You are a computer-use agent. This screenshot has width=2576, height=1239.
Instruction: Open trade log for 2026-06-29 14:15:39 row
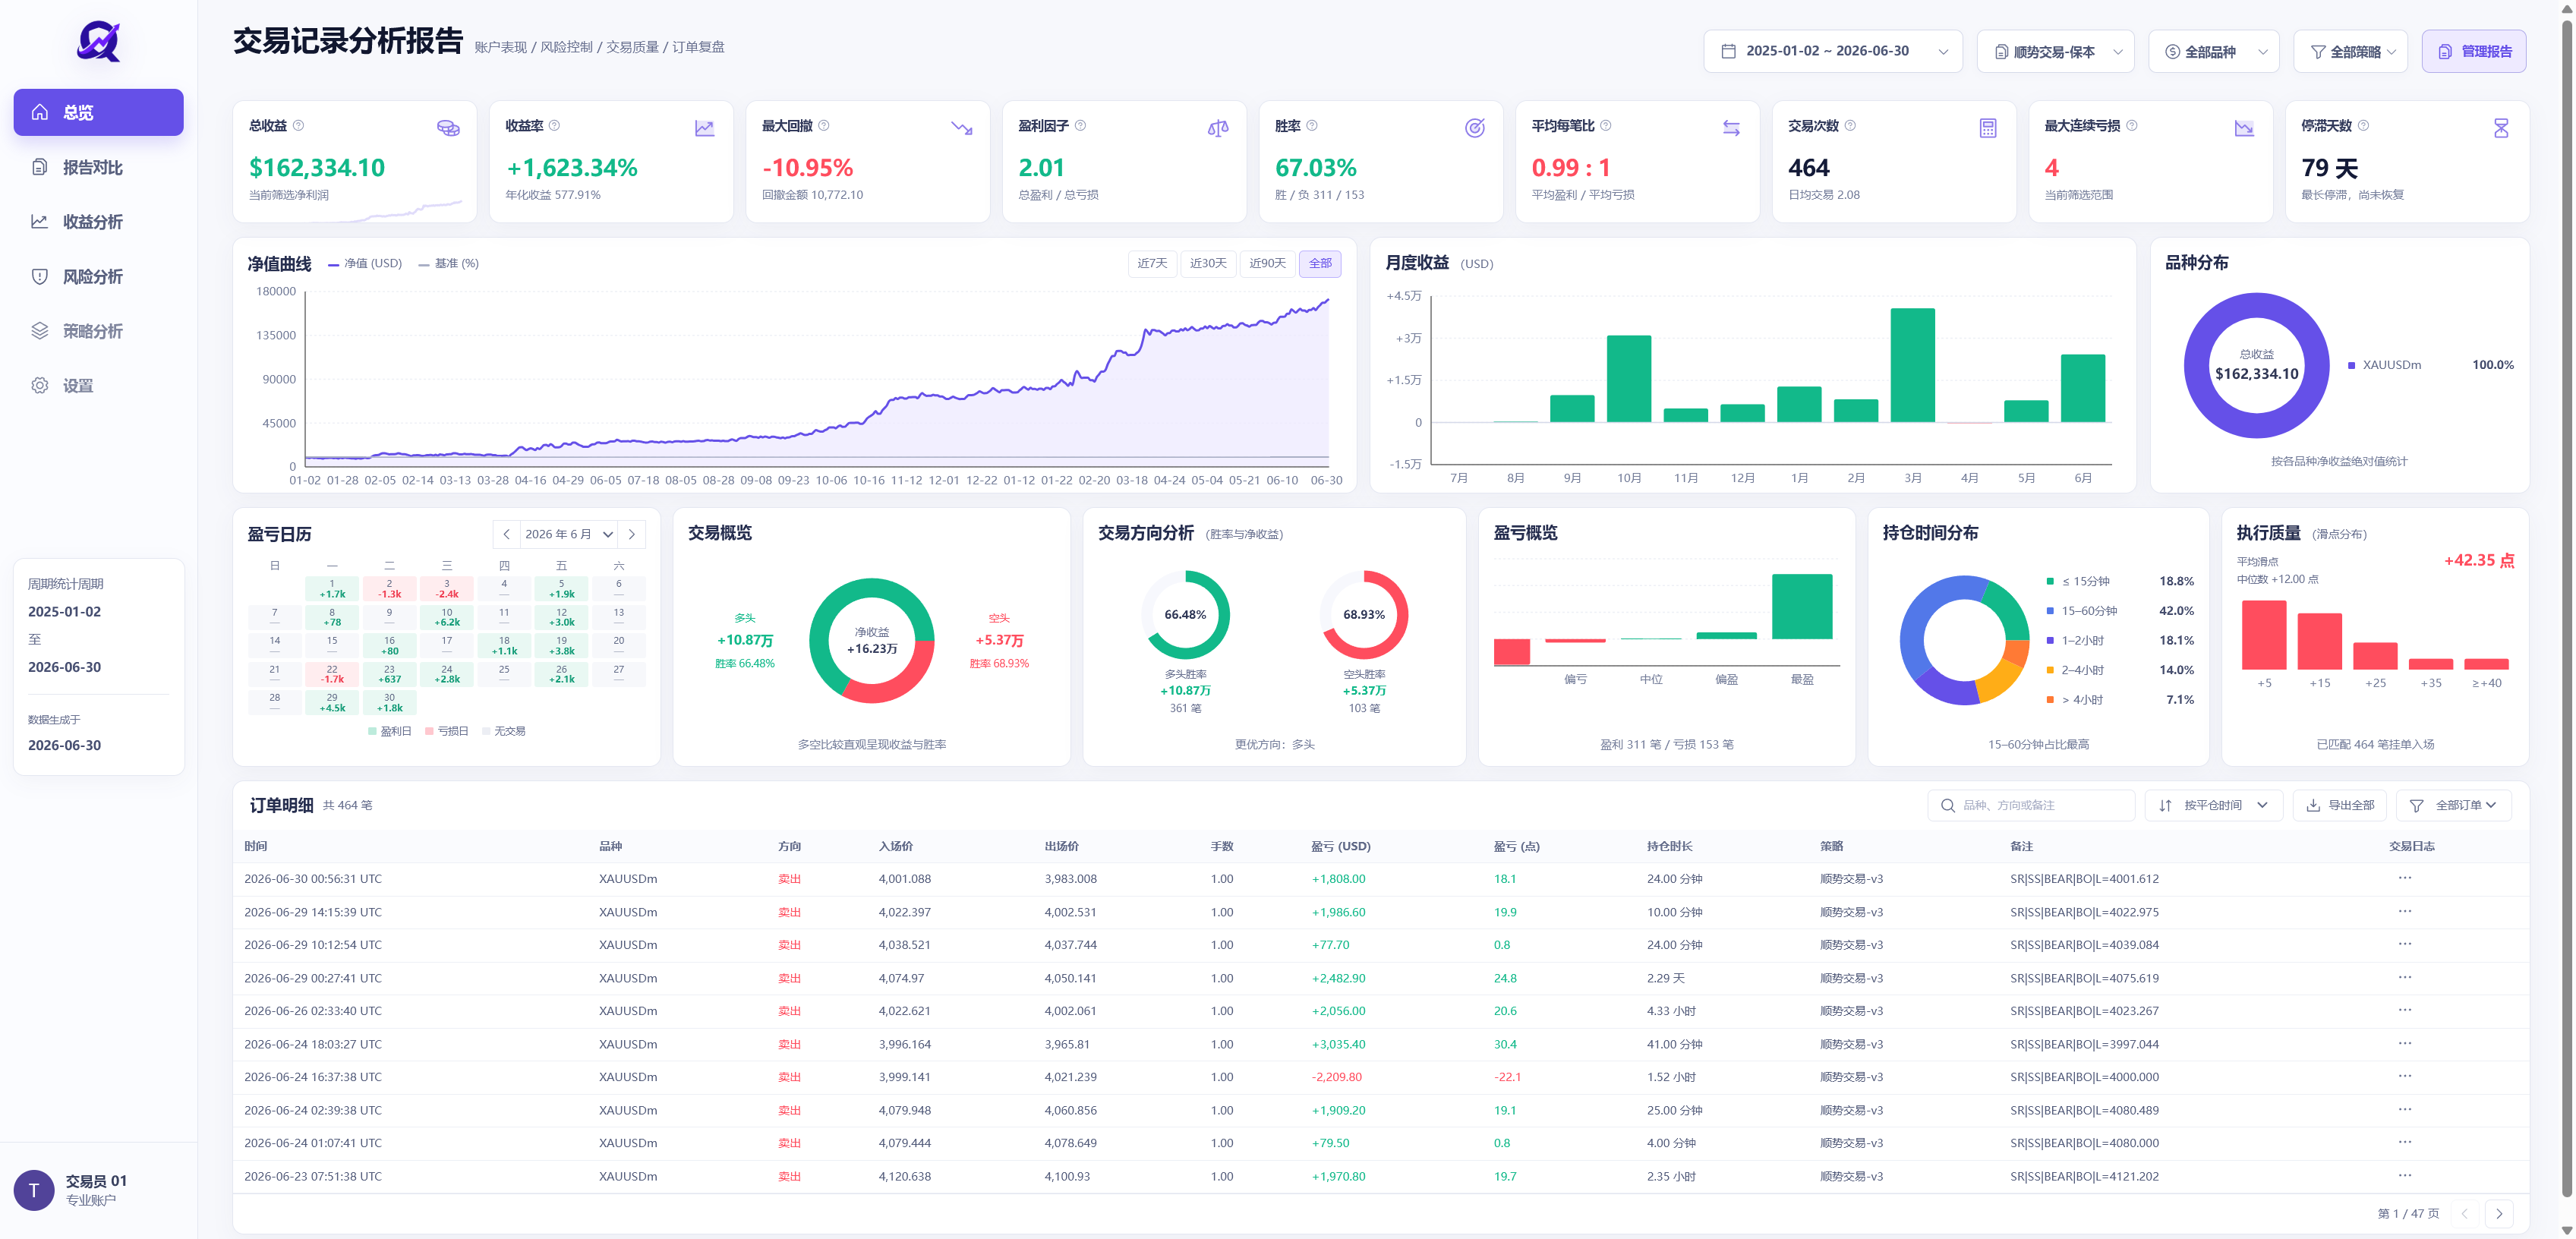[2405, 911]
